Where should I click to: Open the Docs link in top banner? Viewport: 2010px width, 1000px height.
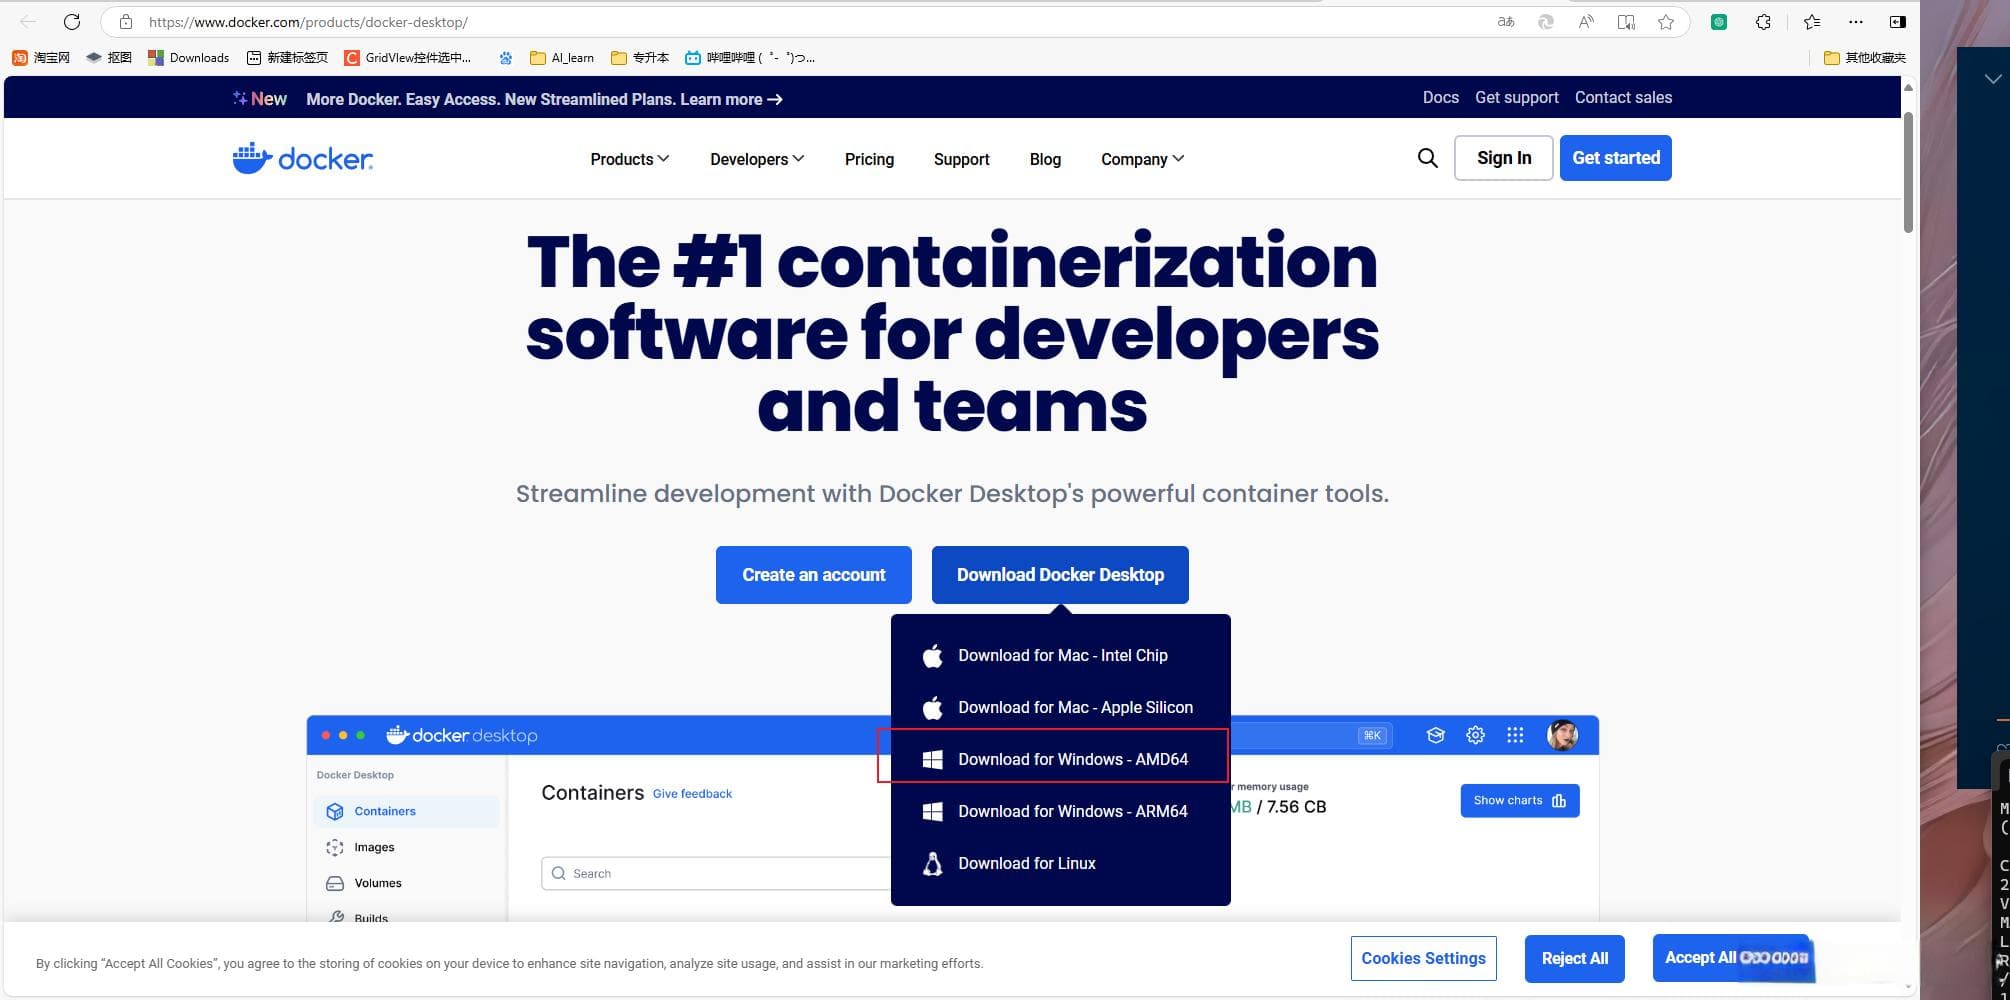pyautogui.click(x=1440, y=97)
